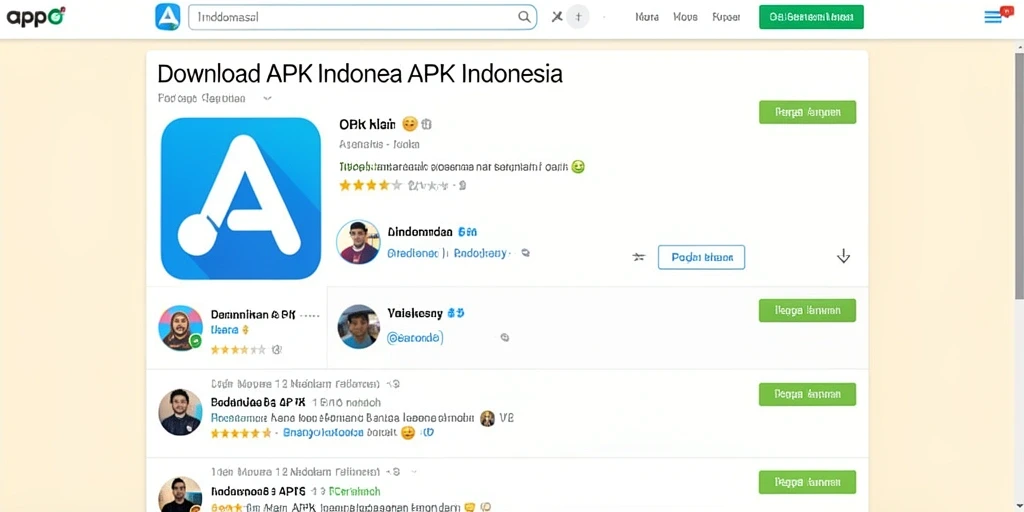Open the Mura menu item

tap(647, 18)
